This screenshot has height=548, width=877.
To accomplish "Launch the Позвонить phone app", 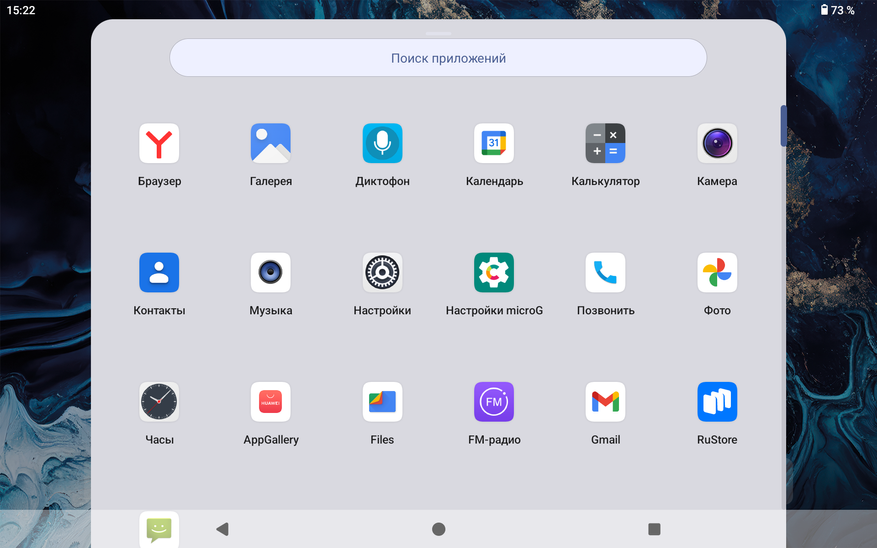I will coord(605,273).
